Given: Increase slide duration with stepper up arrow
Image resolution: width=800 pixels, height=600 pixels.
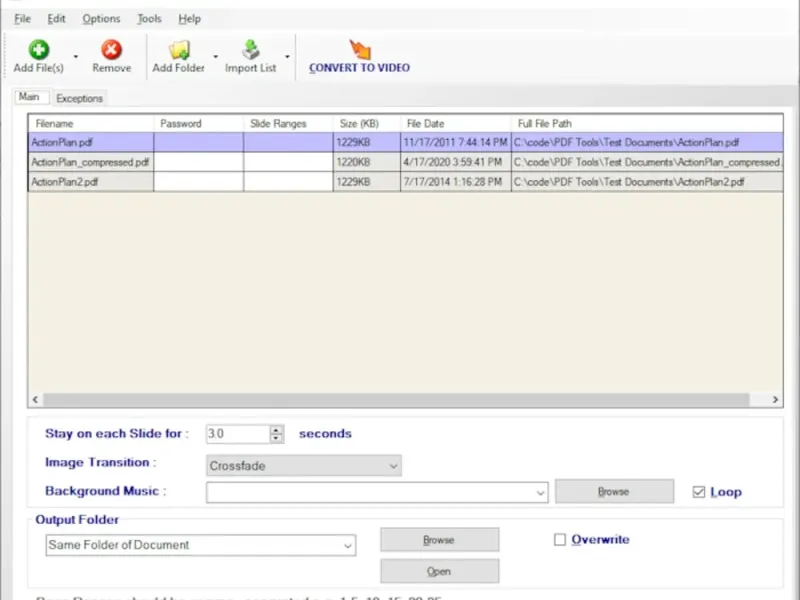Looking at the screenshot, I should point(277,430).
